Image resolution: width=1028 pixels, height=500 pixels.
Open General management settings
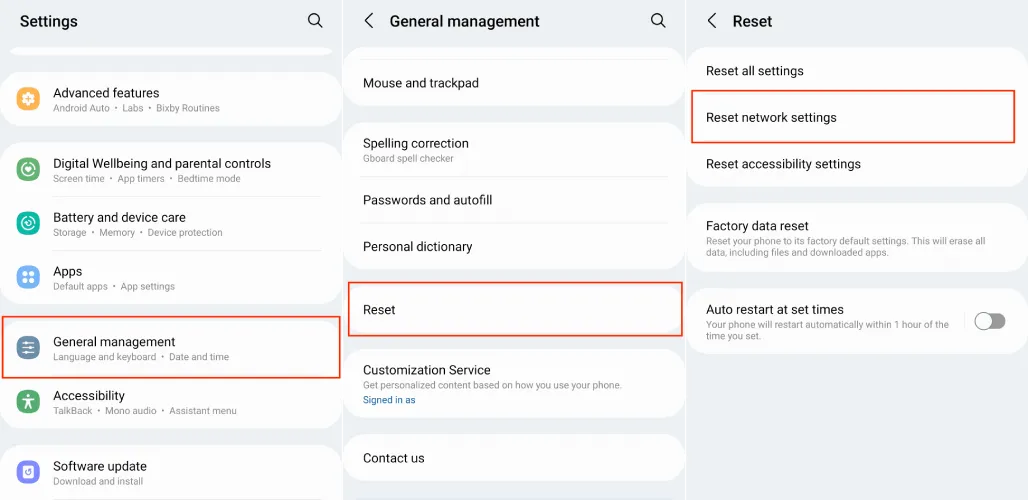click(x=171, y=348)
